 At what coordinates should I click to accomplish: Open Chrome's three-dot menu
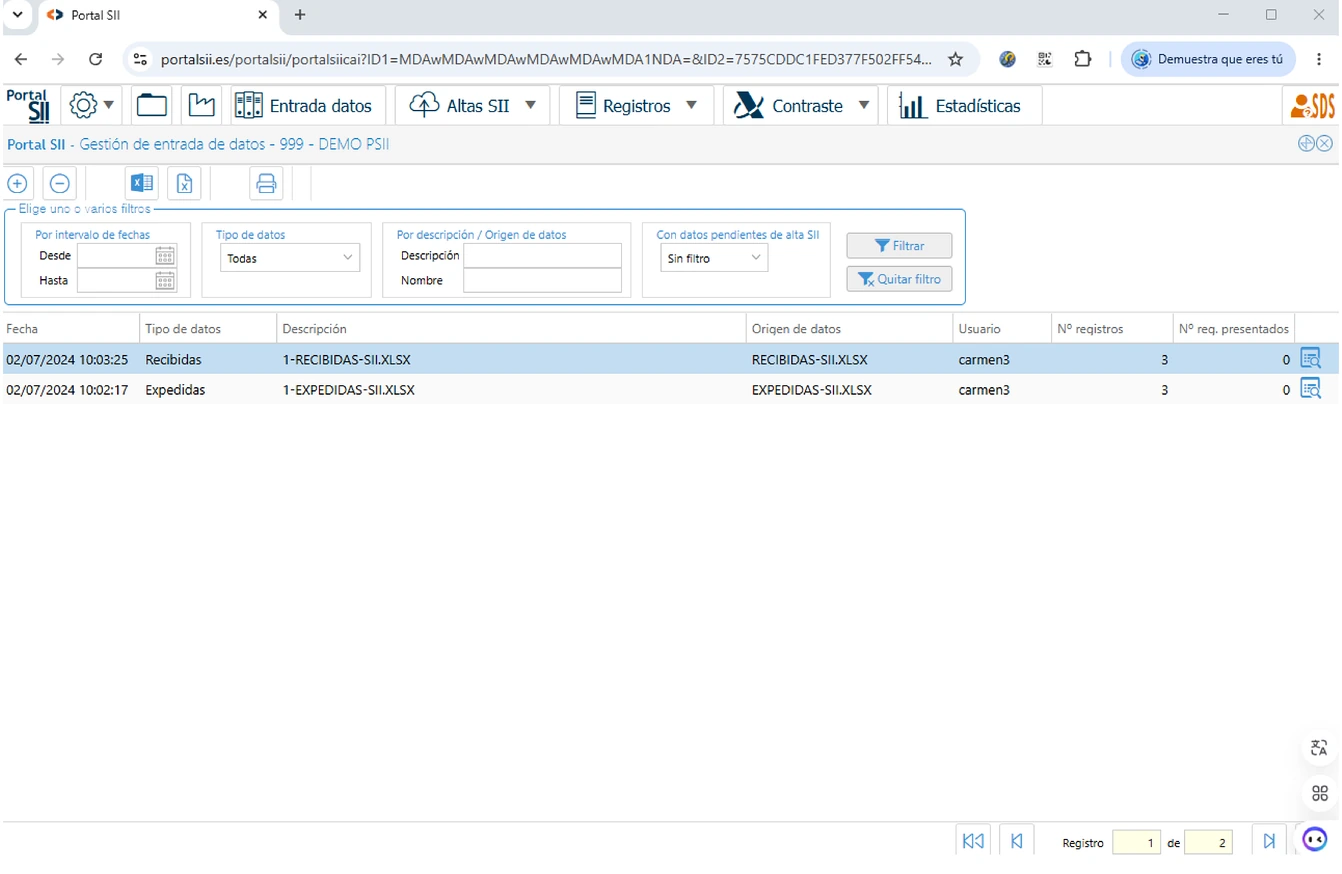(1319, 59)
